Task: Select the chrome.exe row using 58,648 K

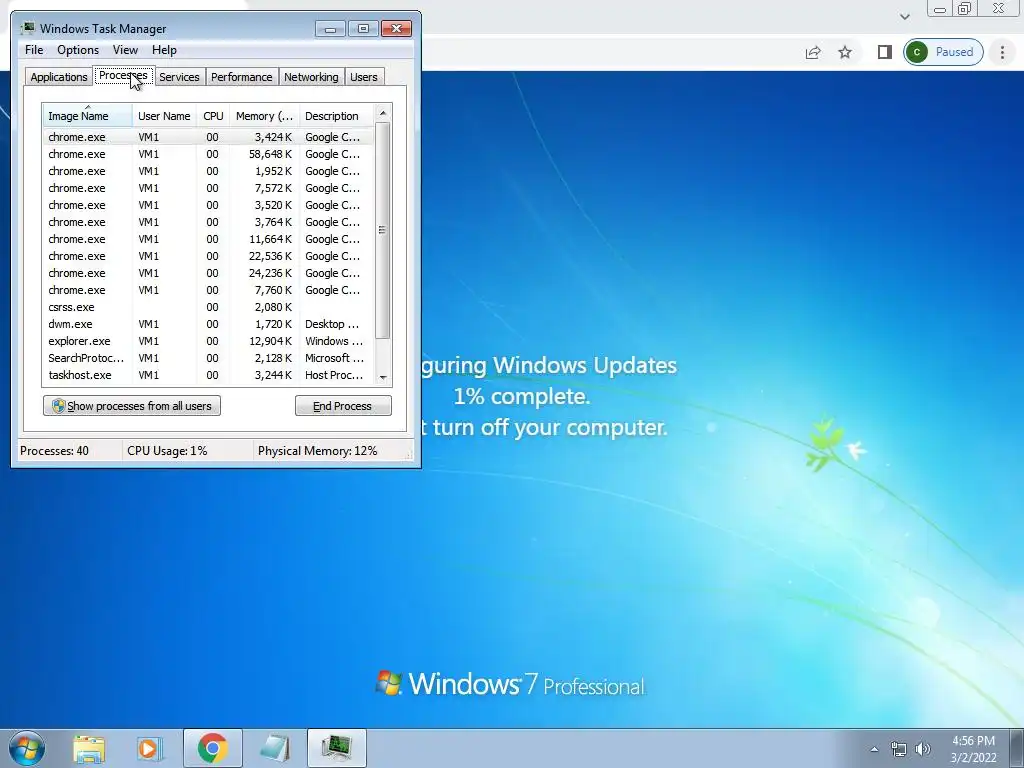Action: 209,154
